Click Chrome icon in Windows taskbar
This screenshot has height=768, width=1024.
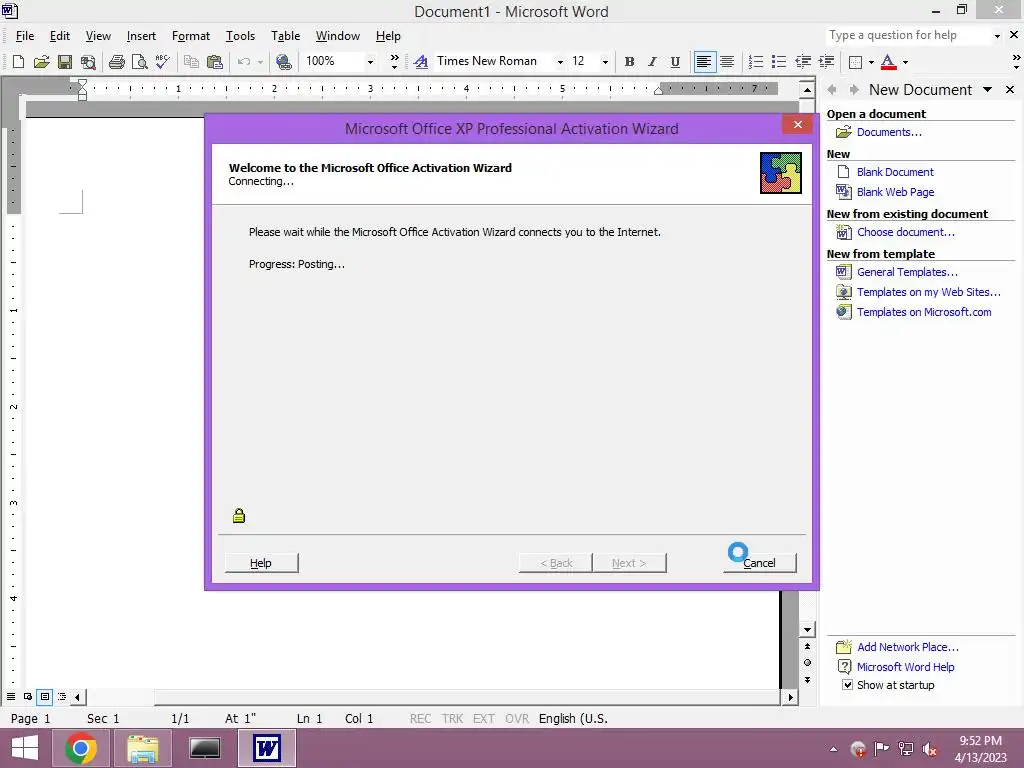tap(81, 748)
